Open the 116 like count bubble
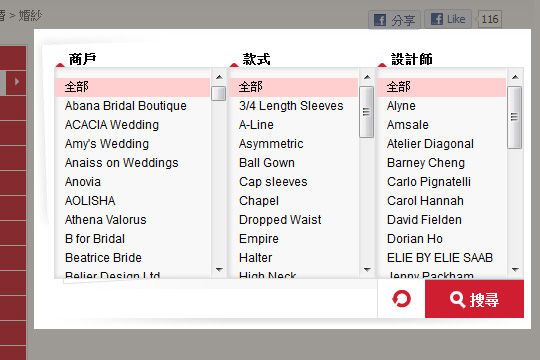 point(489,19)
